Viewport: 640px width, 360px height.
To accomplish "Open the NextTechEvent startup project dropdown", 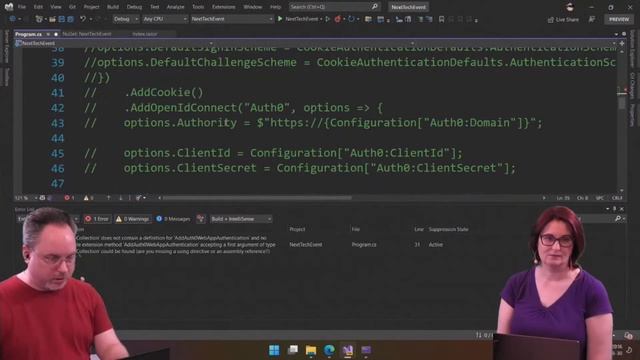I will click(x=232, y=19).
